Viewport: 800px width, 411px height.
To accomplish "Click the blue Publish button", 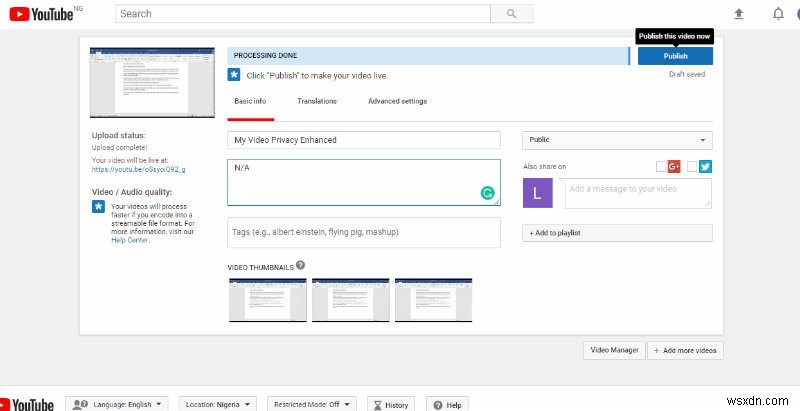I will click(675, 56).
